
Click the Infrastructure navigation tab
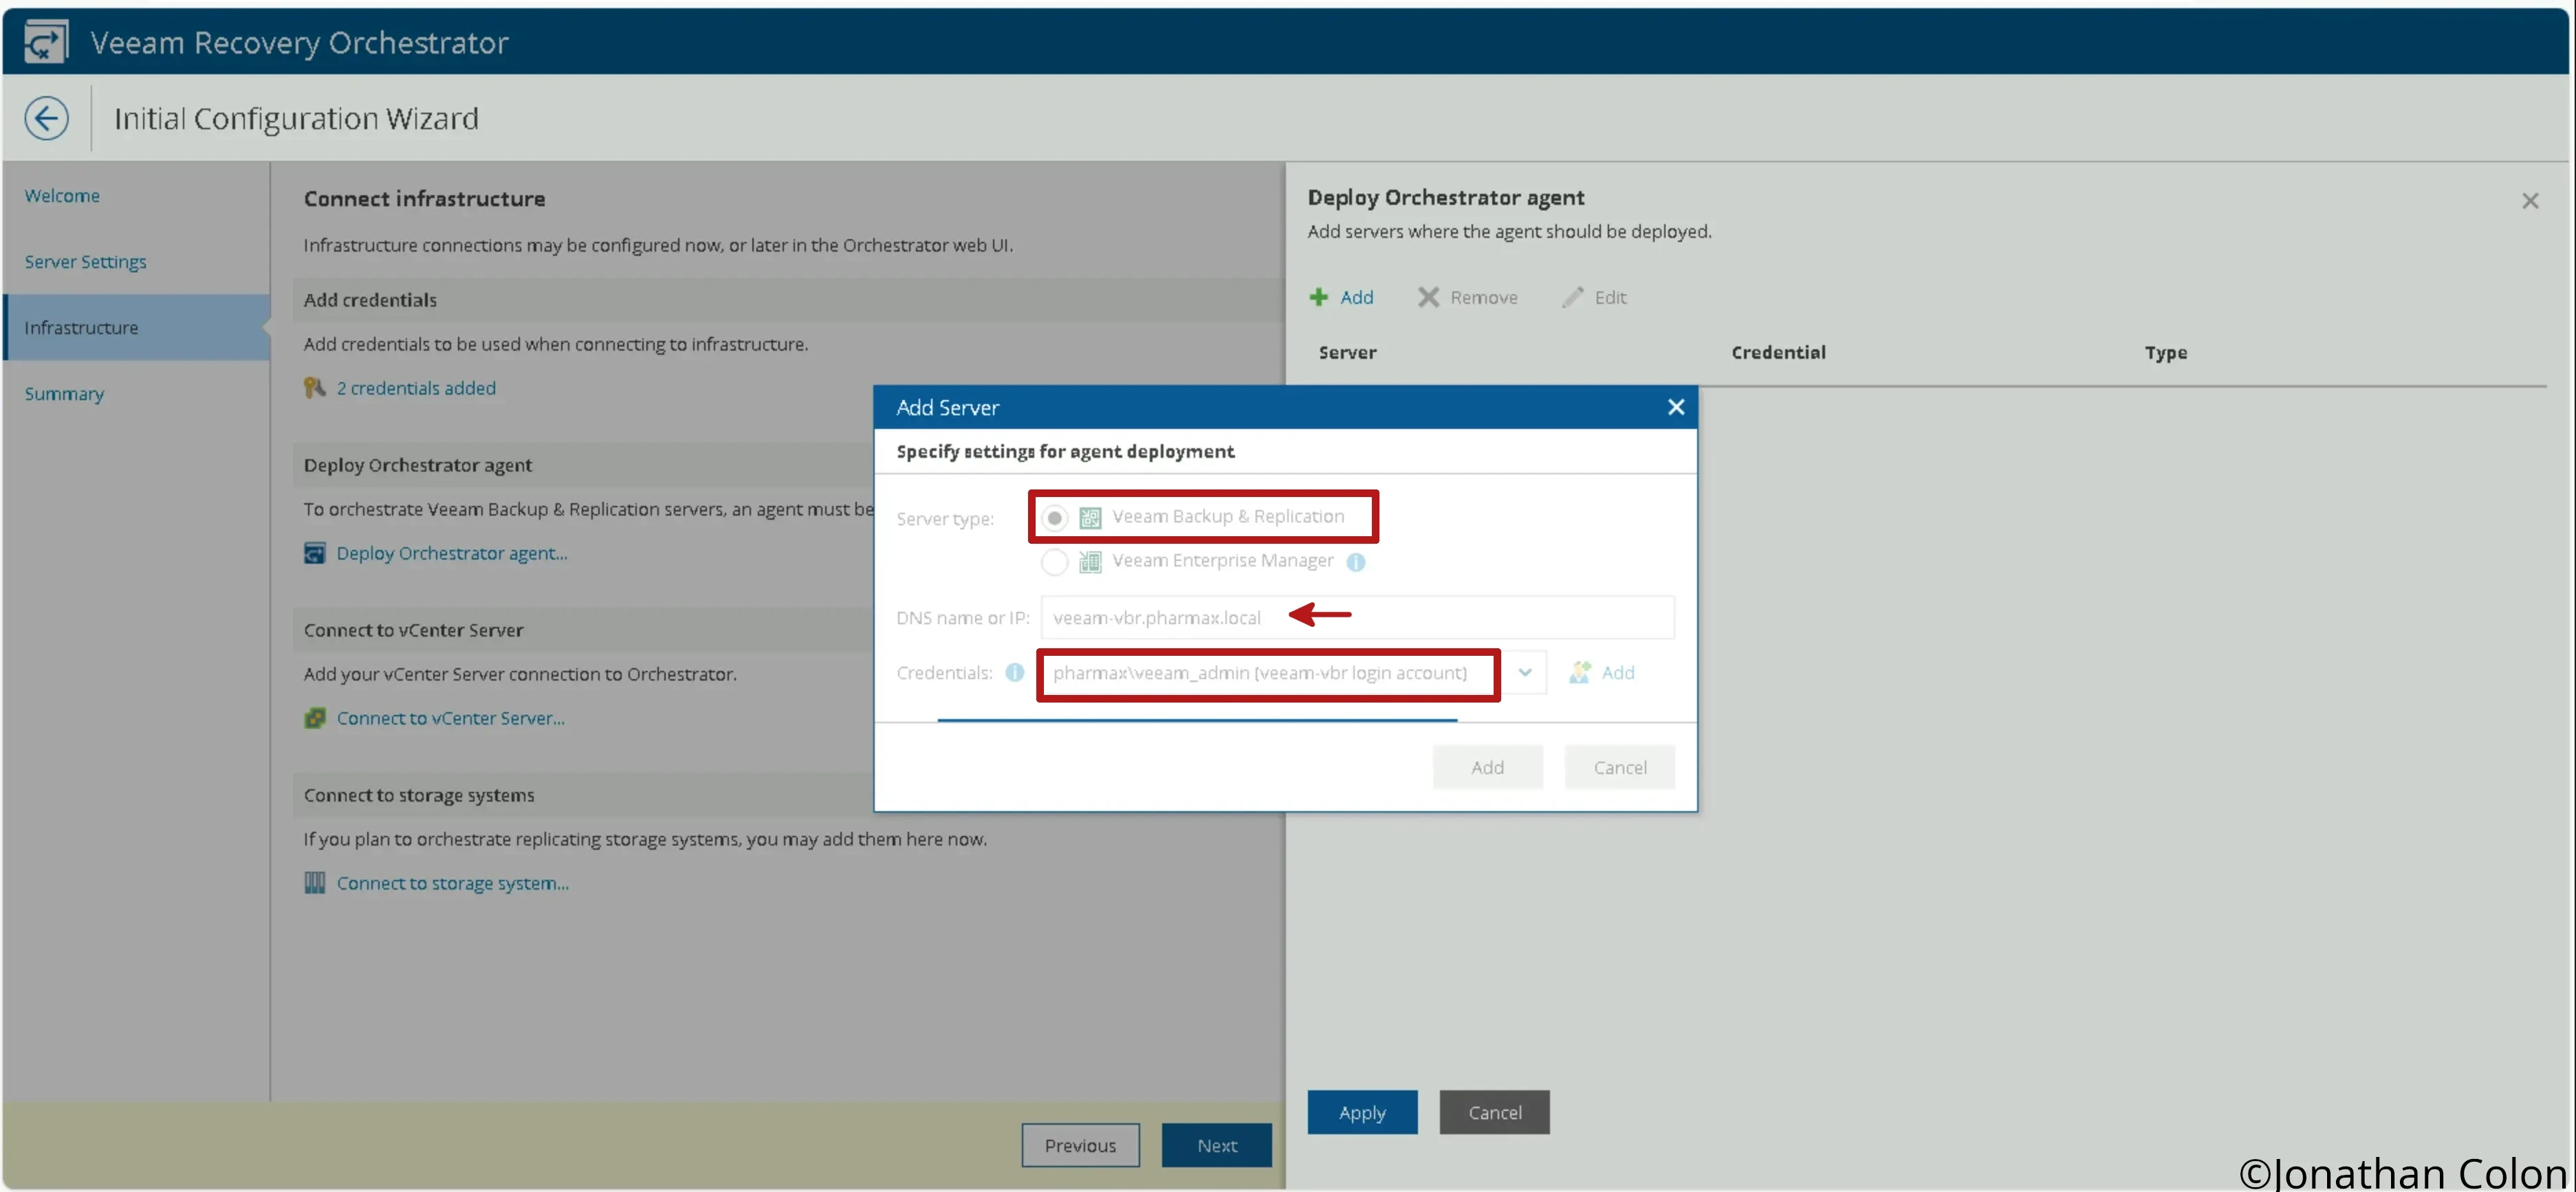pos(80,325)
